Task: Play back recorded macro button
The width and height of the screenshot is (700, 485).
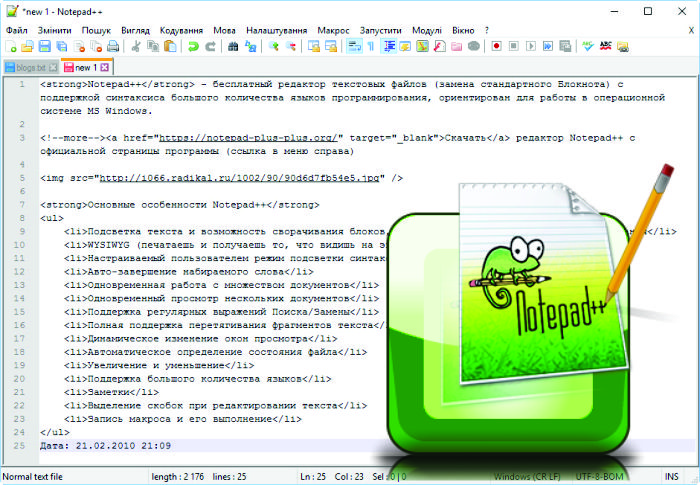Action: click(x=531, y=46)
